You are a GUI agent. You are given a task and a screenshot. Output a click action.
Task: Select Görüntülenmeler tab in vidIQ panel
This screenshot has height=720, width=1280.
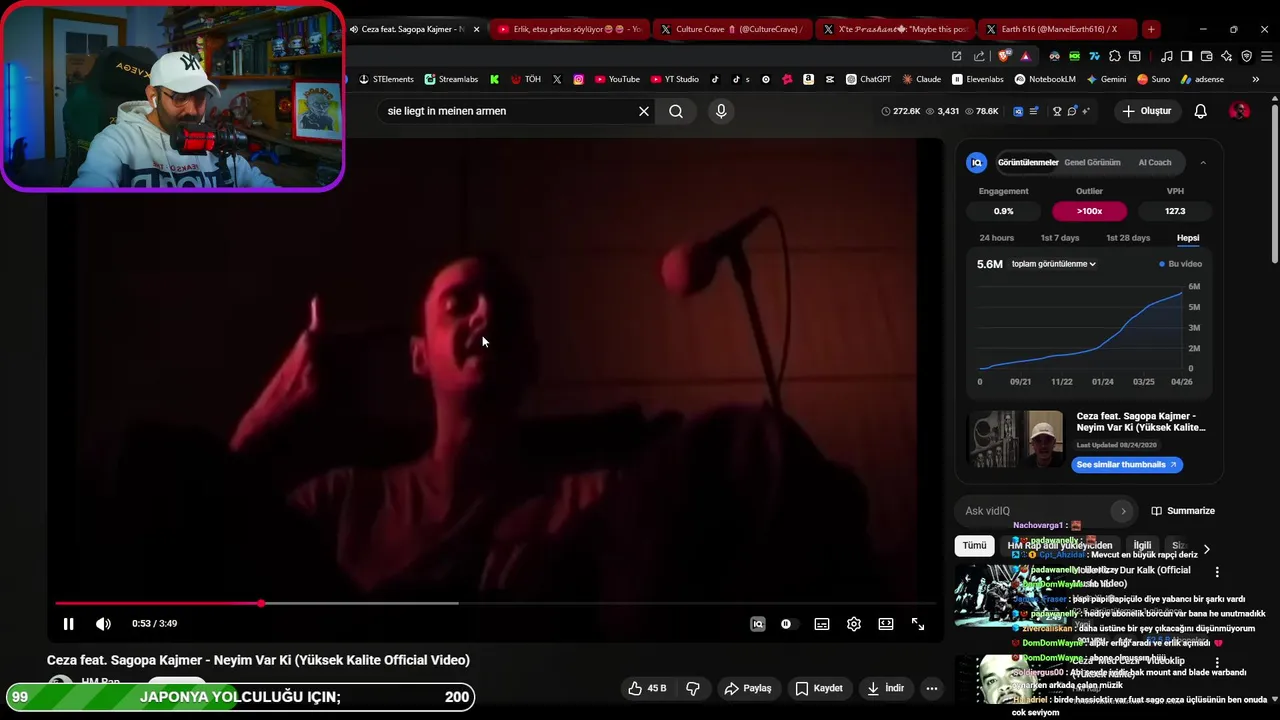pos(1028,162)
